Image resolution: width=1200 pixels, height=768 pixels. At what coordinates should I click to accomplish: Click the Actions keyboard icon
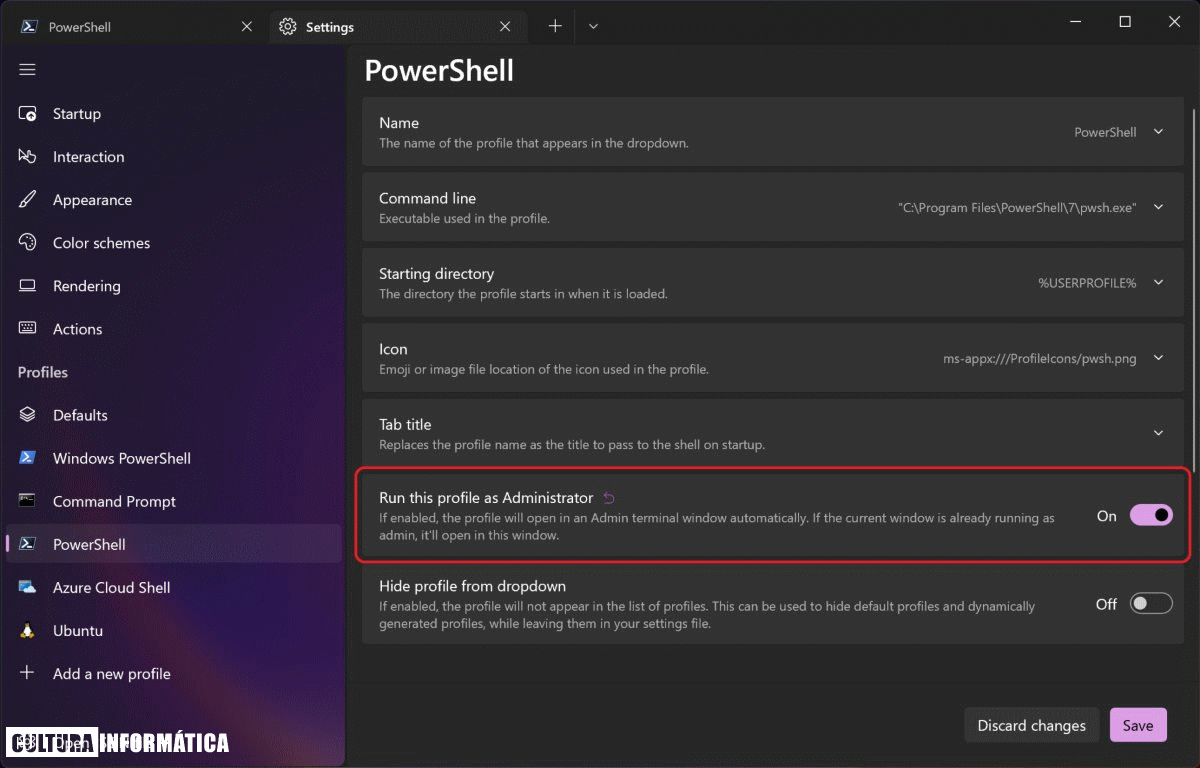coord(28,329)
